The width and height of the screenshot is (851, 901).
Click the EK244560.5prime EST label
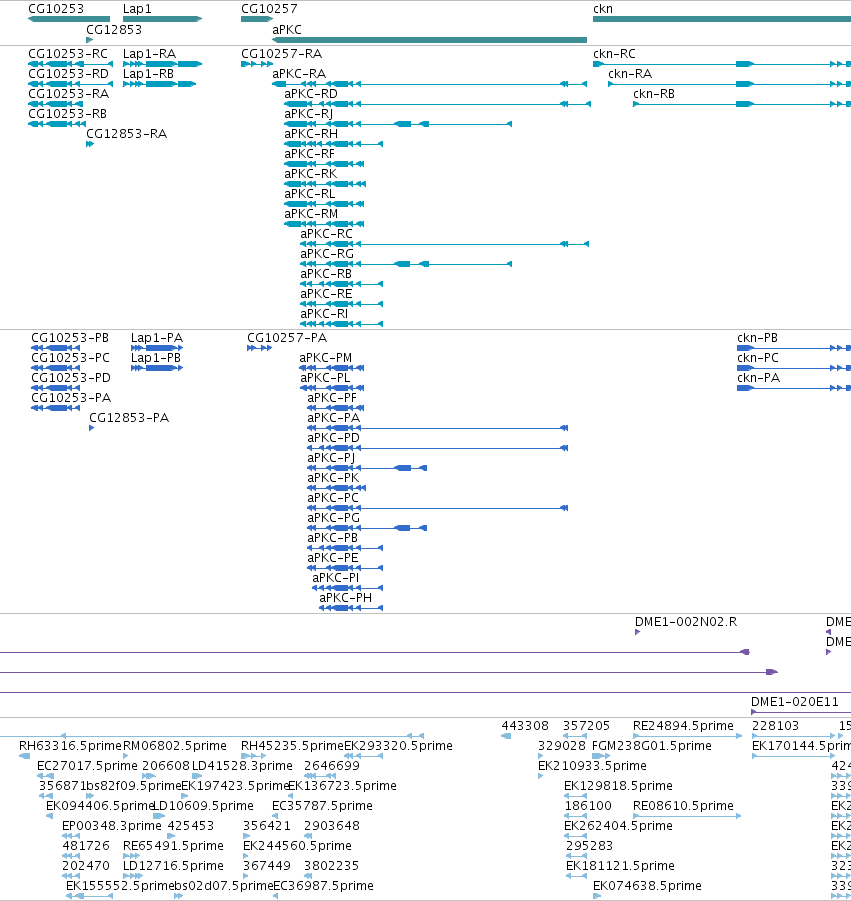tap(297, 846)
